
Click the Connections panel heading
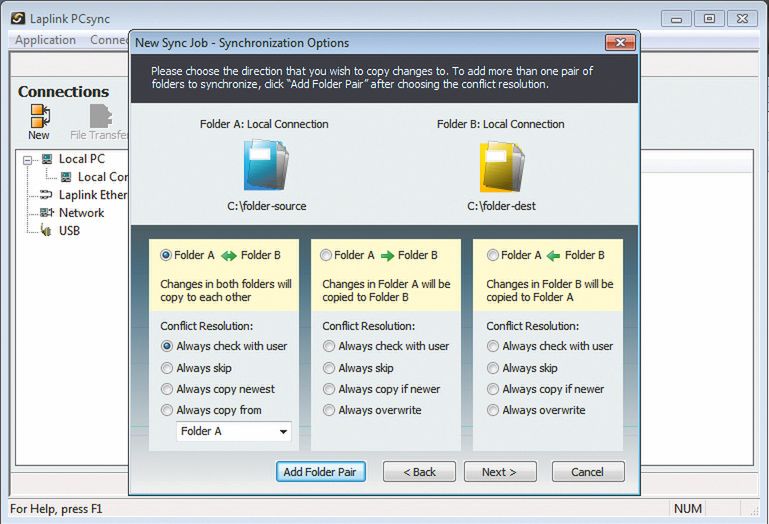tap(63, 92)
